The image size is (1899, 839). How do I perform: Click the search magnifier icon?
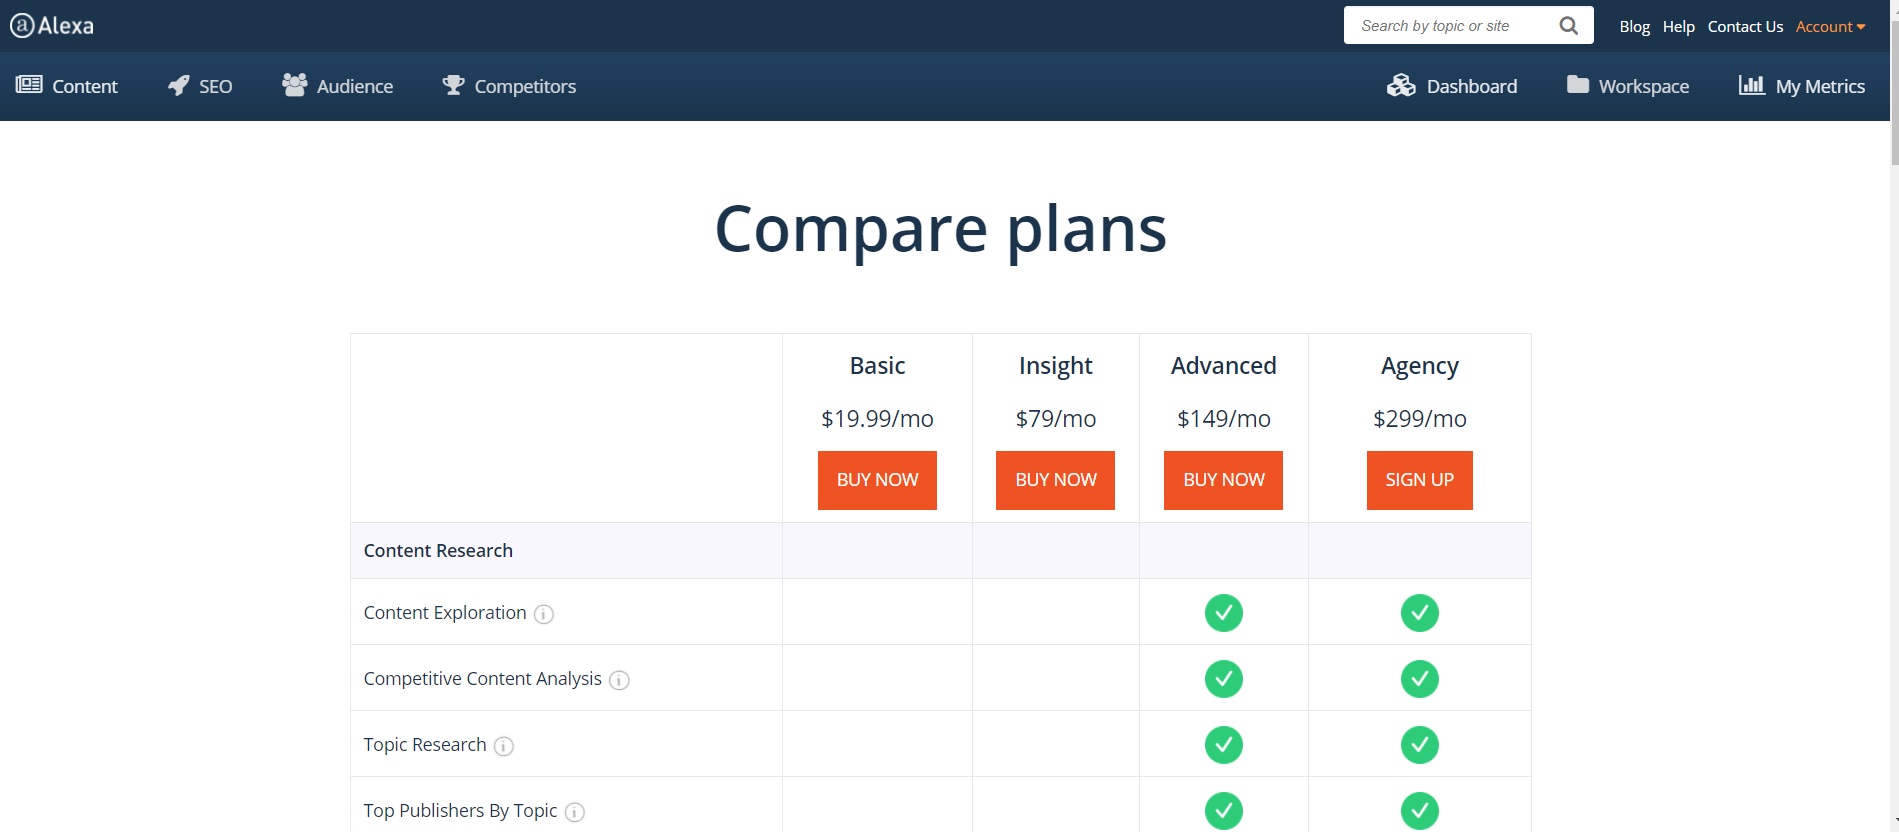tap(1568, 26)
